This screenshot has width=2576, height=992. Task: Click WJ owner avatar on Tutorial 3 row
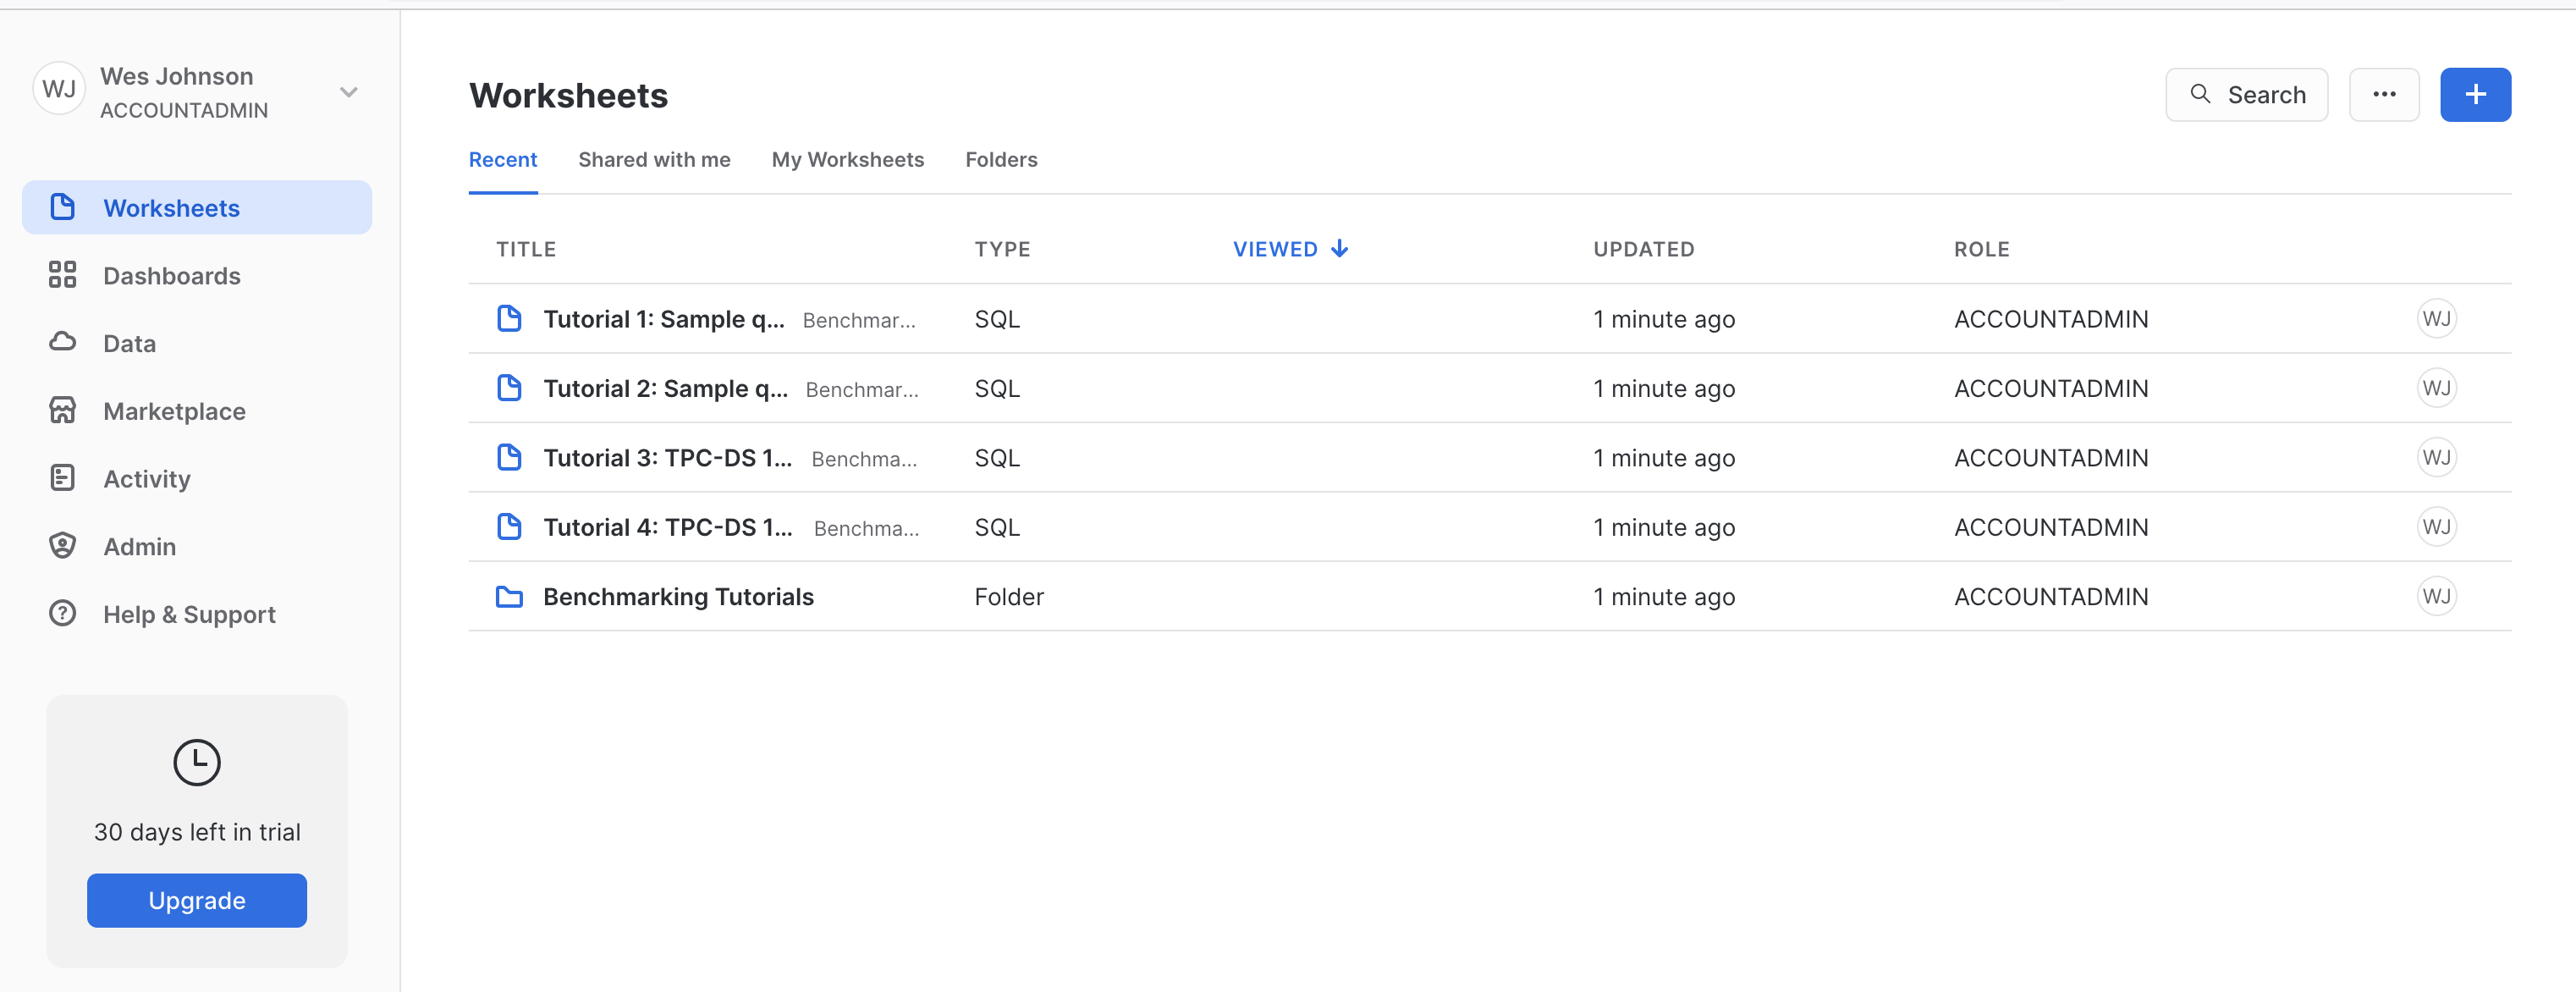2436,457
